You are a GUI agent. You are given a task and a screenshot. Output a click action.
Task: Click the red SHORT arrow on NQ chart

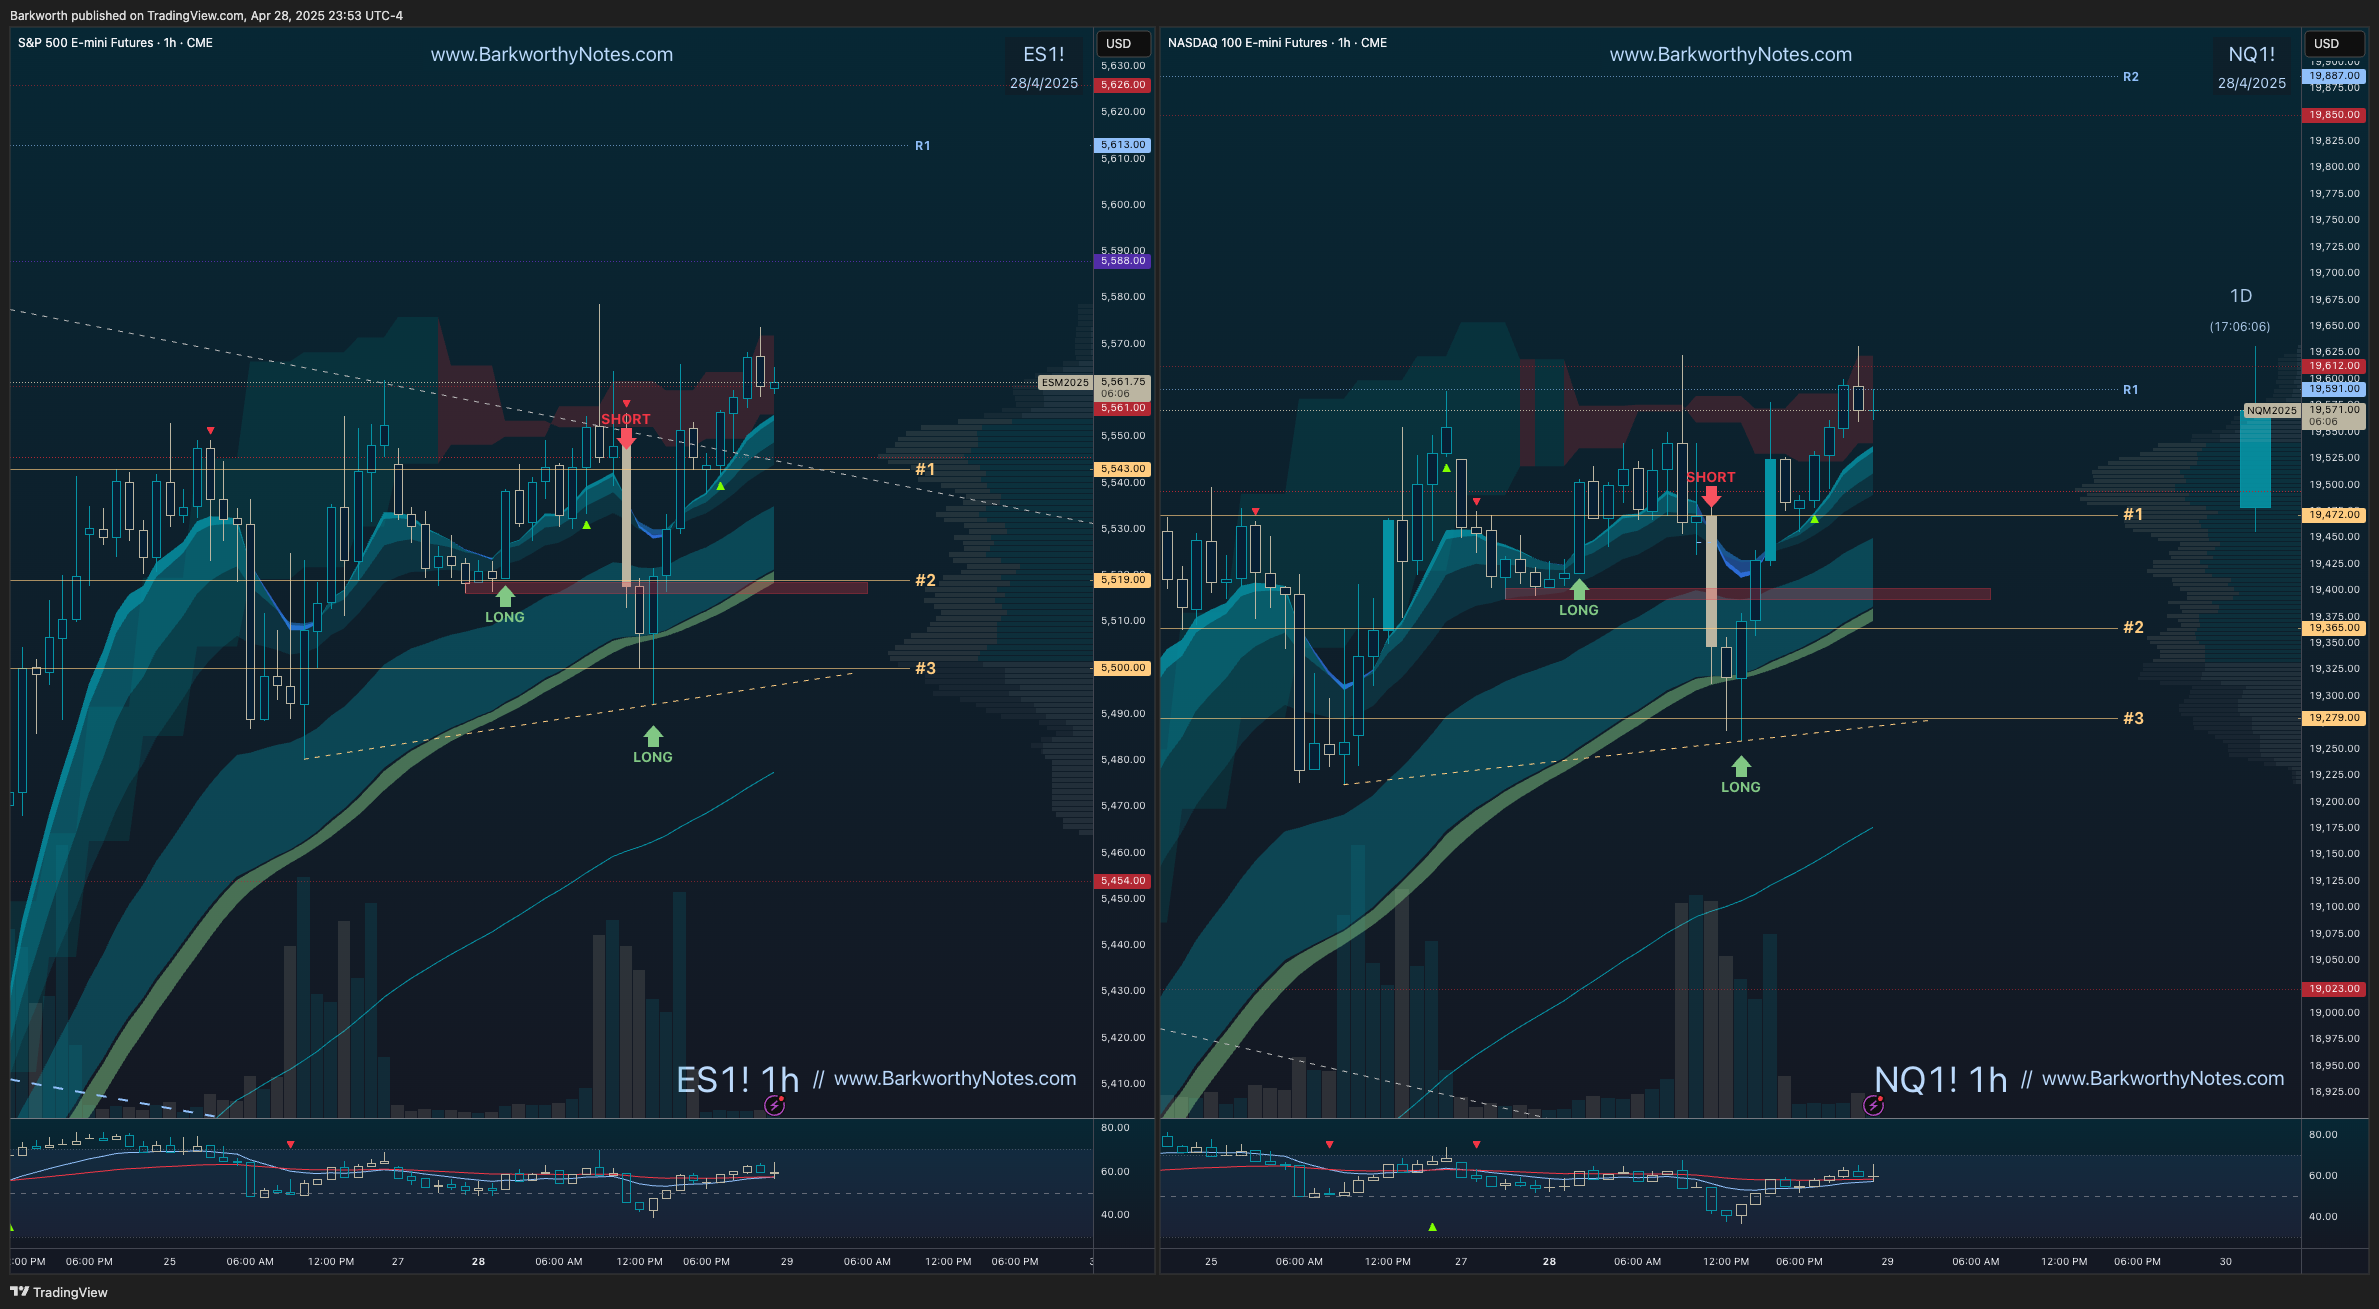coord(1711,496)
